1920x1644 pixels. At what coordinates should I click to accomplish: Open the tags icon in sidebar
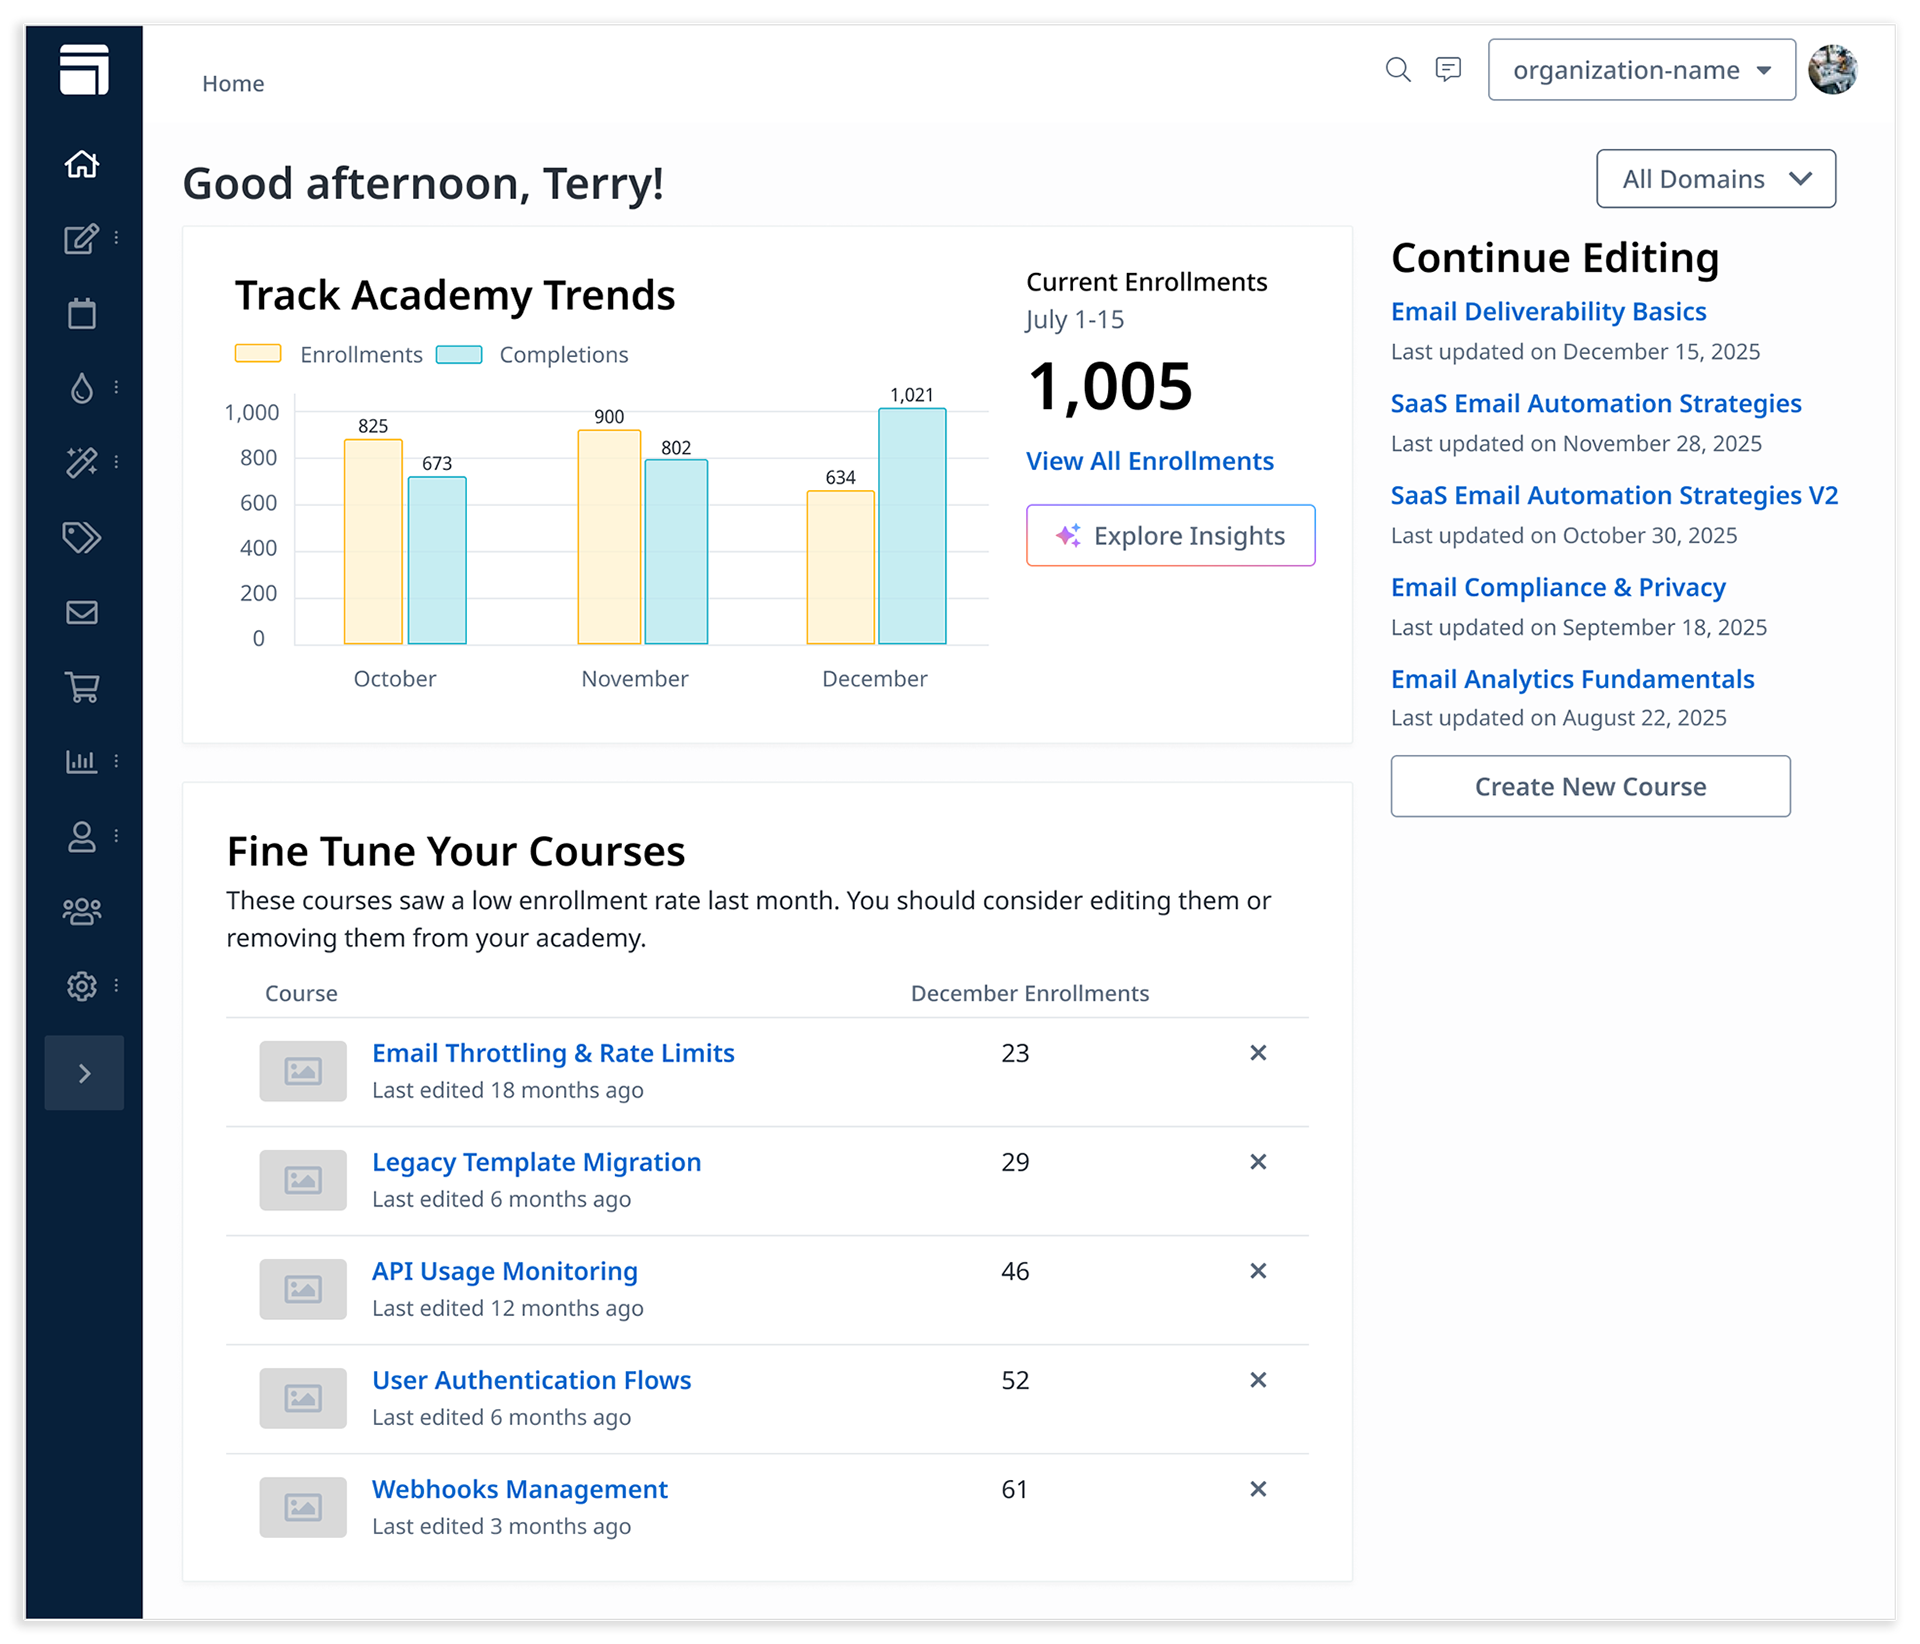coord(82,537)
